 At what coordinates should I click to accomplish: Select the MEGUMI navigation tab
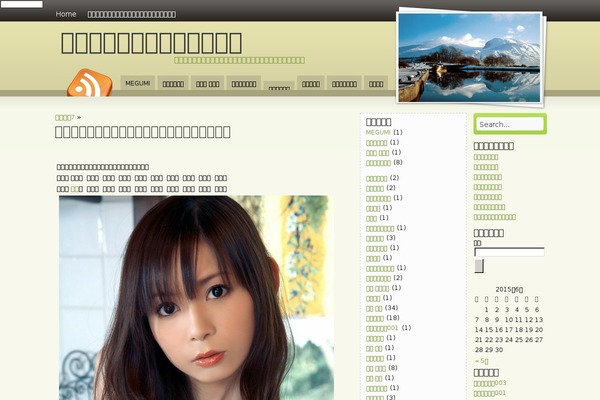point(138,83)
